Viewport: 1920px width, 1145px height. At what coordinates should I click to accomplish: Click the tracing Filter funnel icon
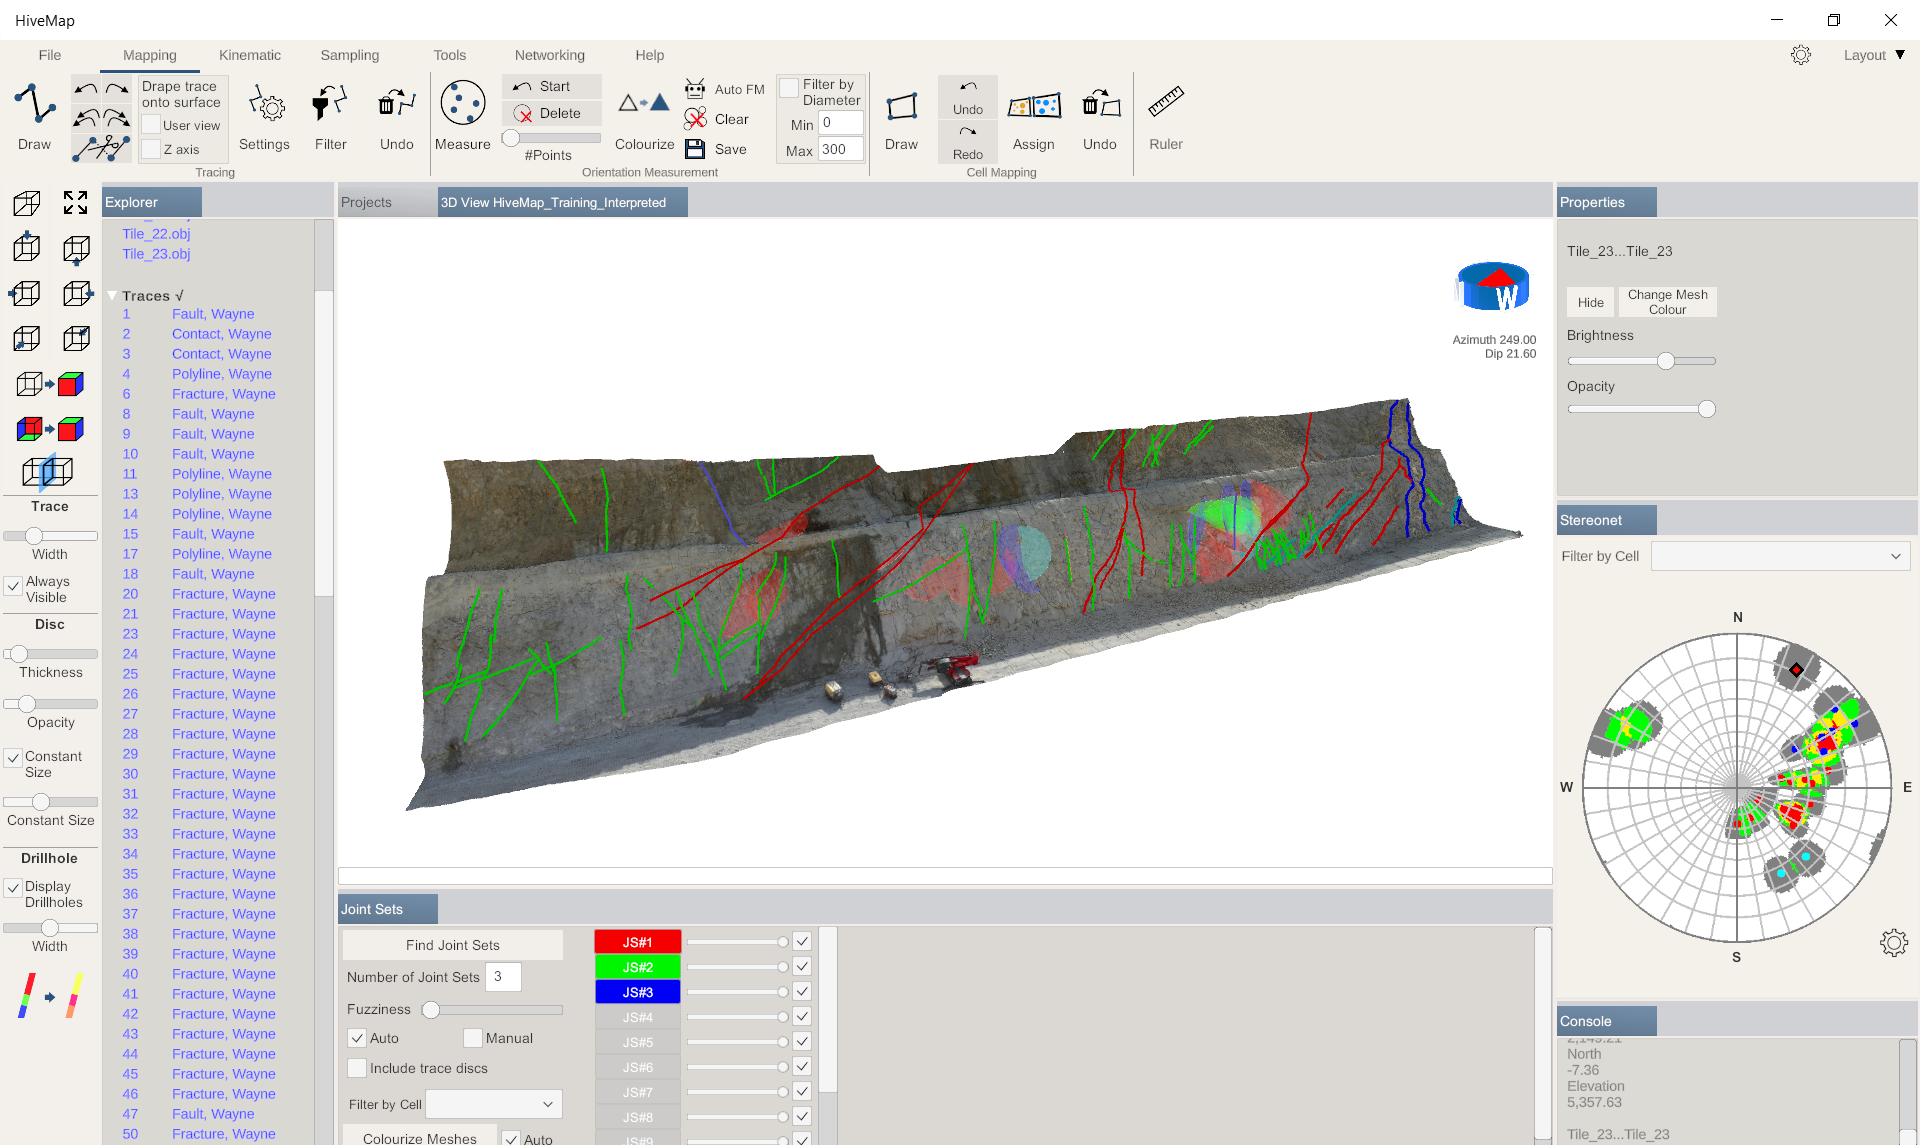[x=330, y=104]
